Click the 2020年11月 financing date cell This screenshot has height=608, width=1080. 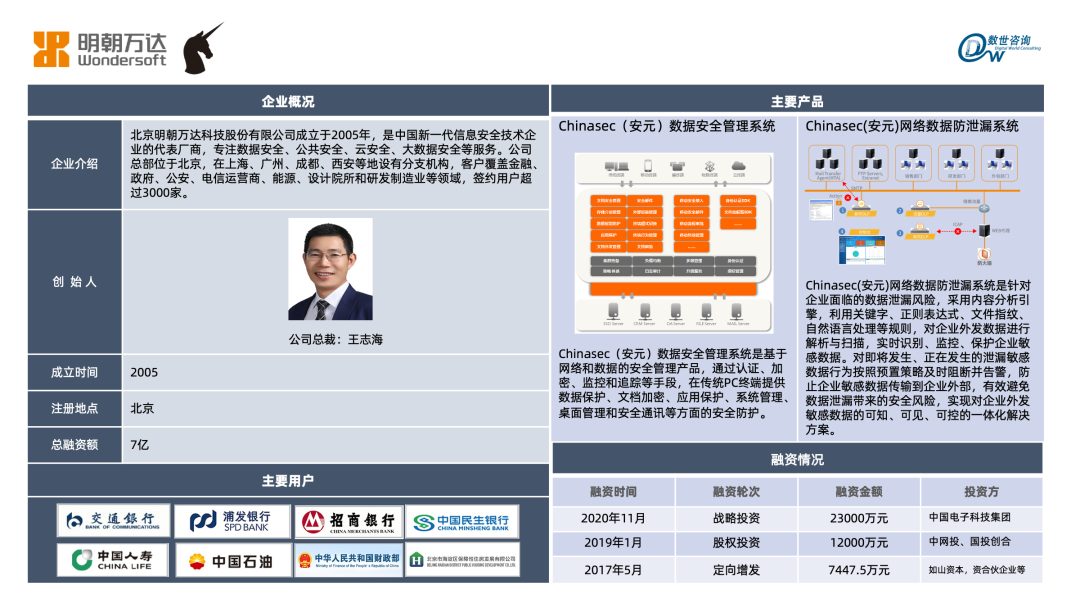tap(613, 518)
